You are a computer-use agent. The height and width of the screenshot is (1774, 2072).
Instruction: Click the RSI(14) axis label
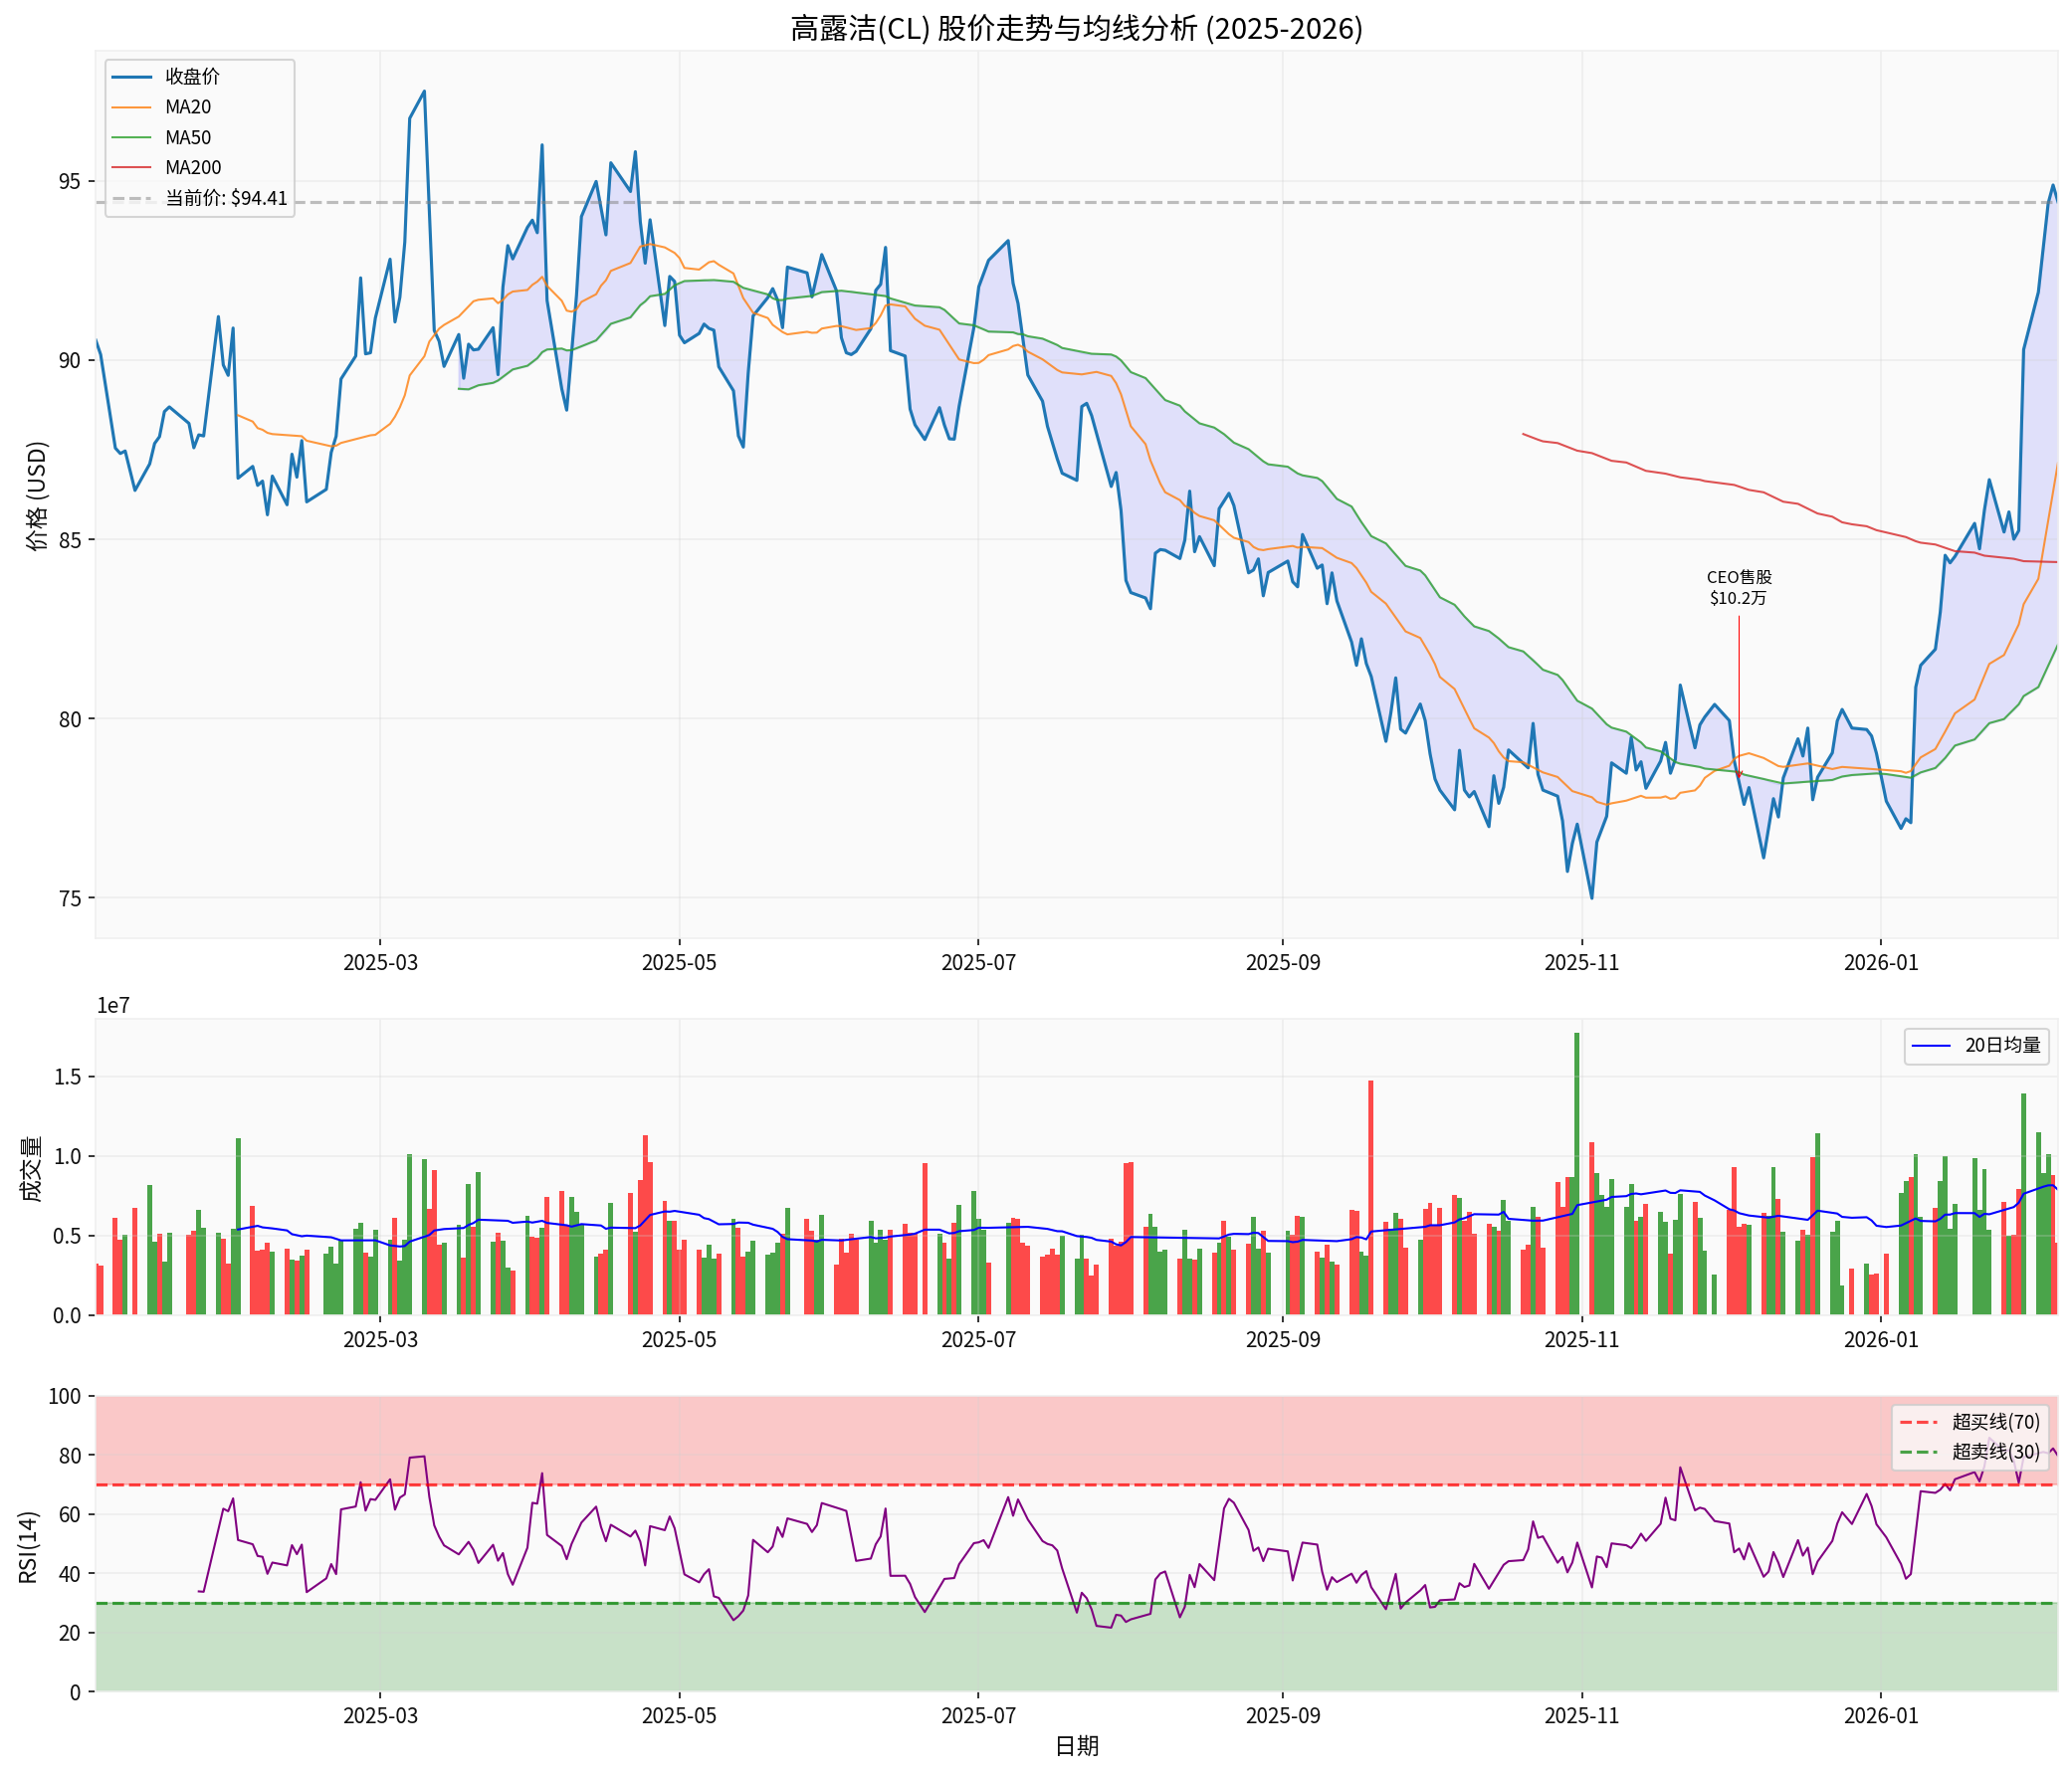pyautogui.click(x=28, y=1547)
